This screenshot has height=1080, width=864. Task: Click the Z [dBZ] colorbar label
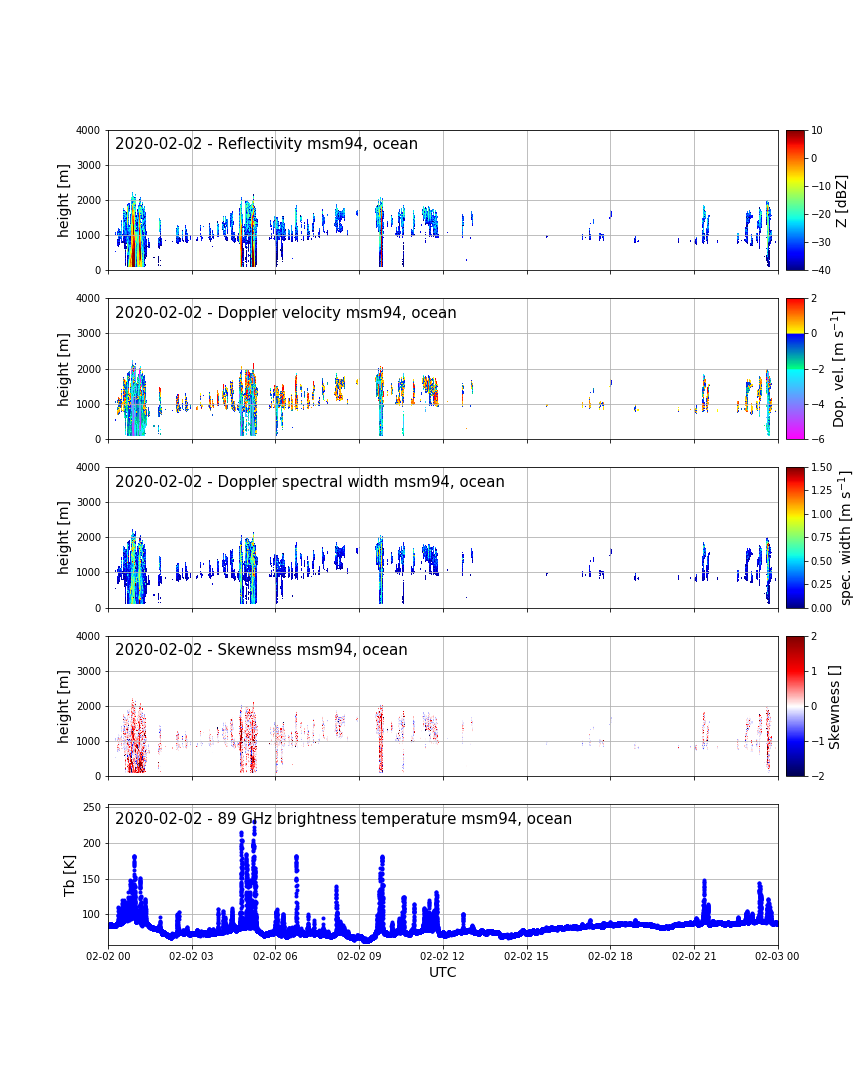842,200
